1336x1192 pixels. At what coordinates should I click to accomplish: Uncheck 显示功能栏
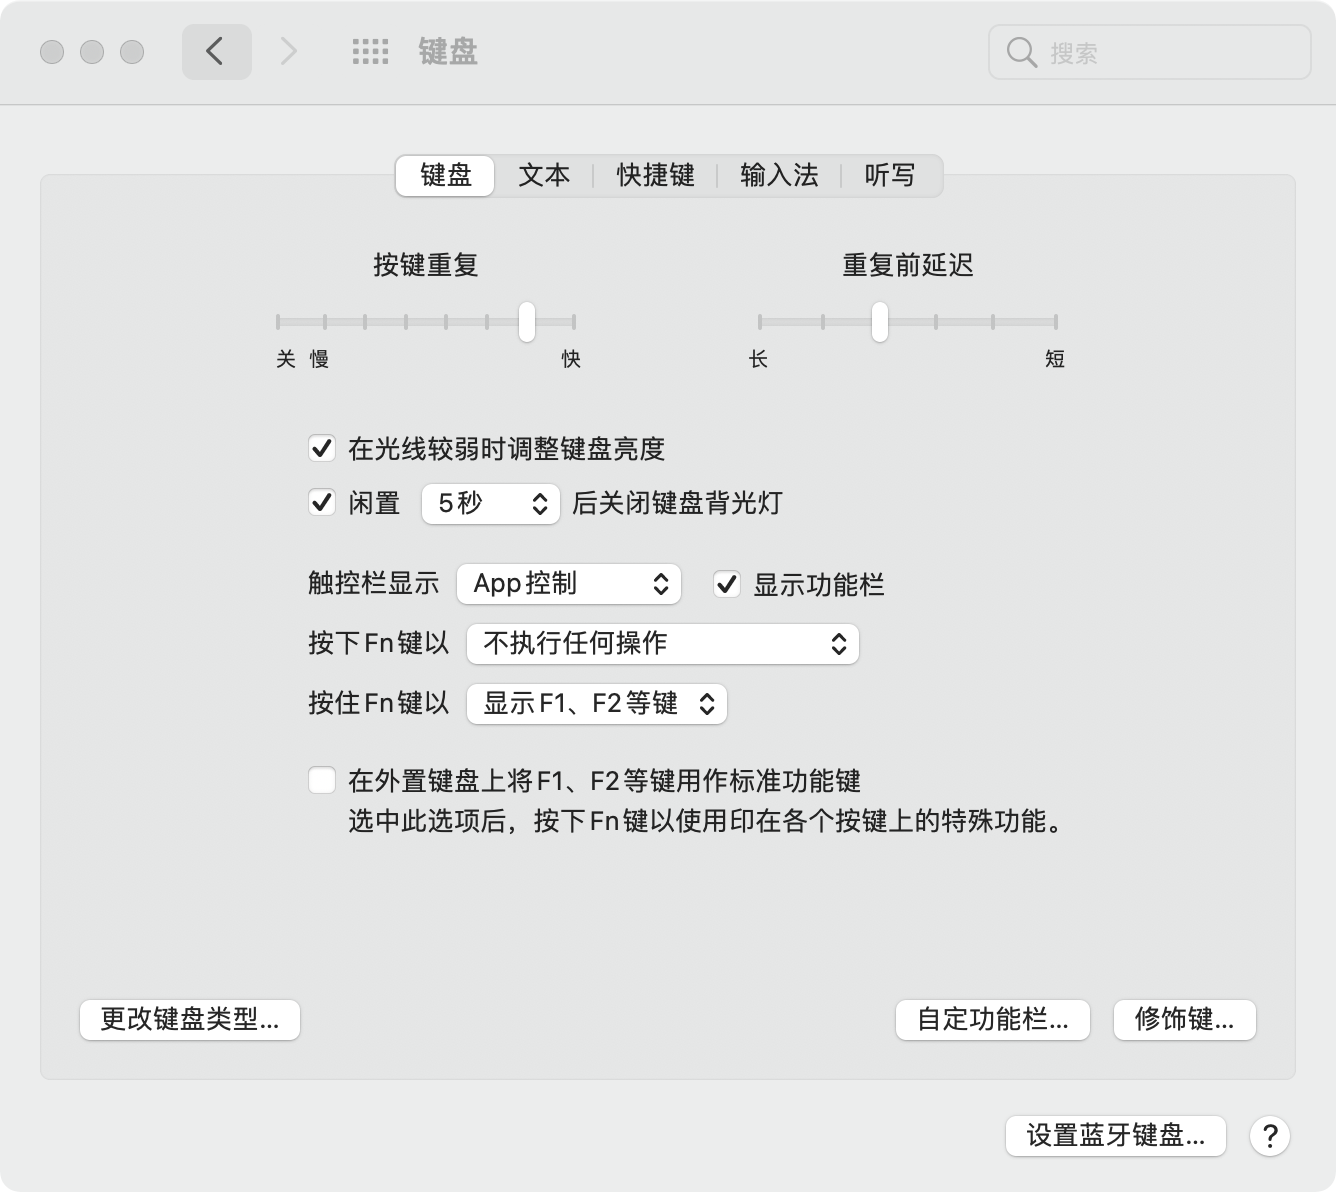[x=728, y=585]
